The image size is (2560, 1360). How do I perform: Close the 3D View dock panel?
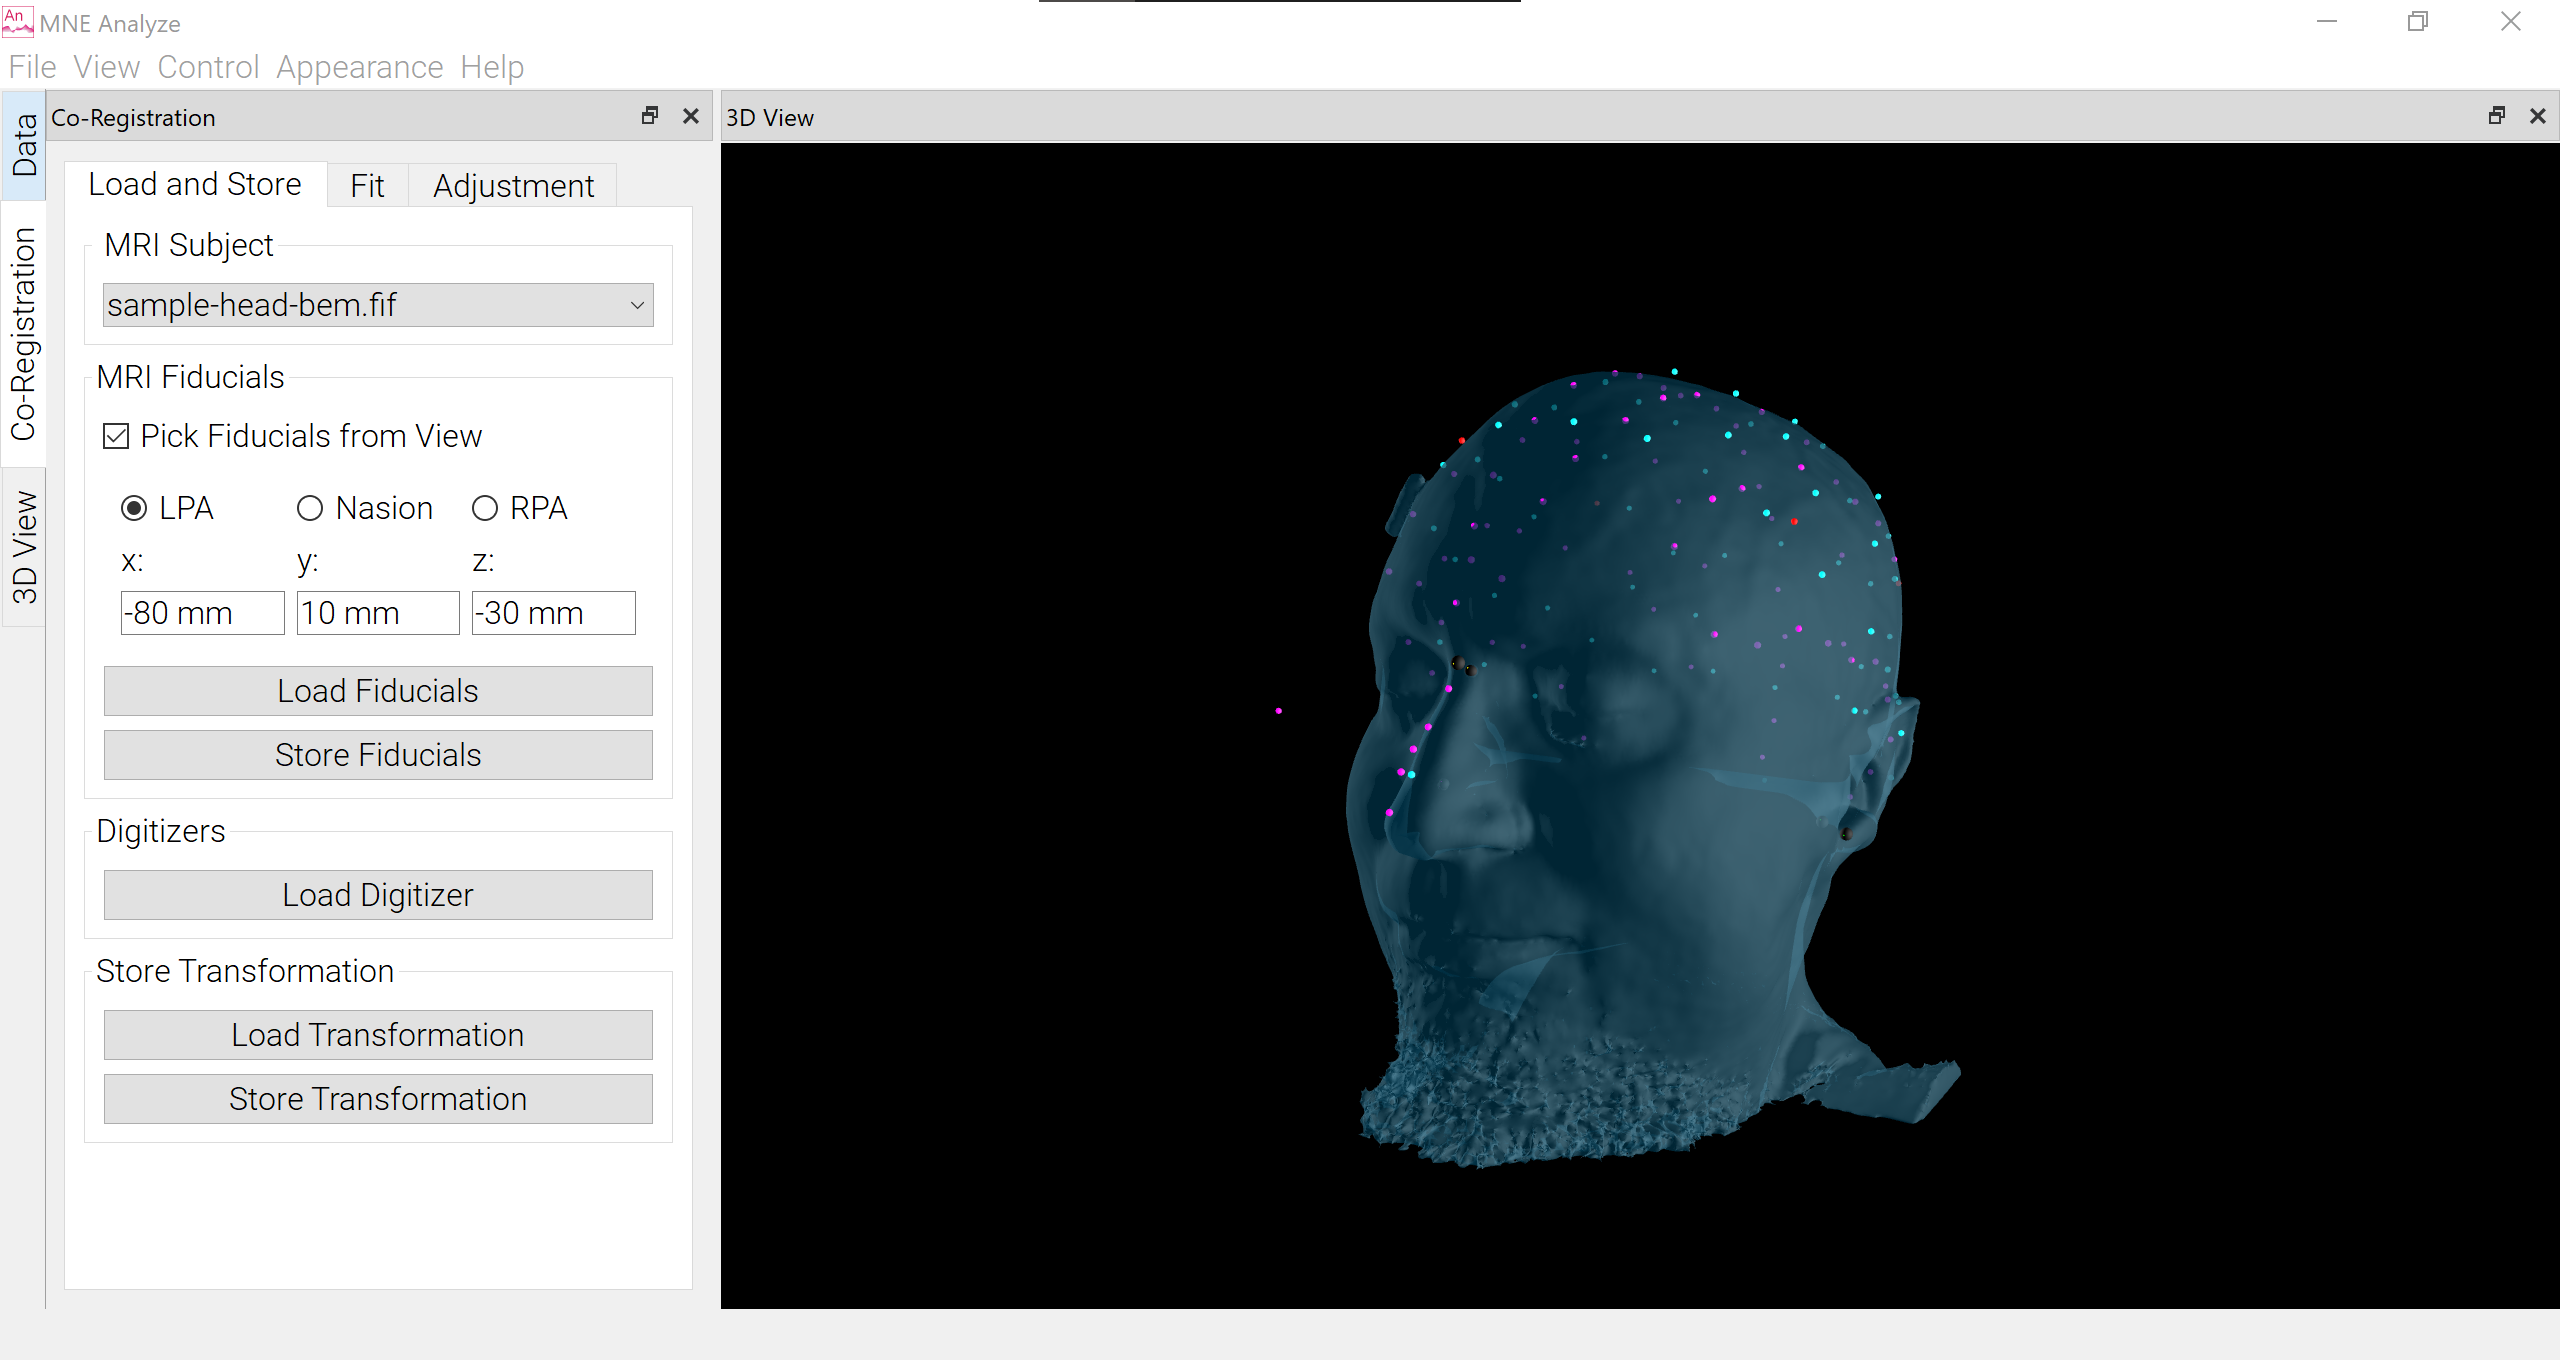pyautogui.click(x=2537, y=116)
